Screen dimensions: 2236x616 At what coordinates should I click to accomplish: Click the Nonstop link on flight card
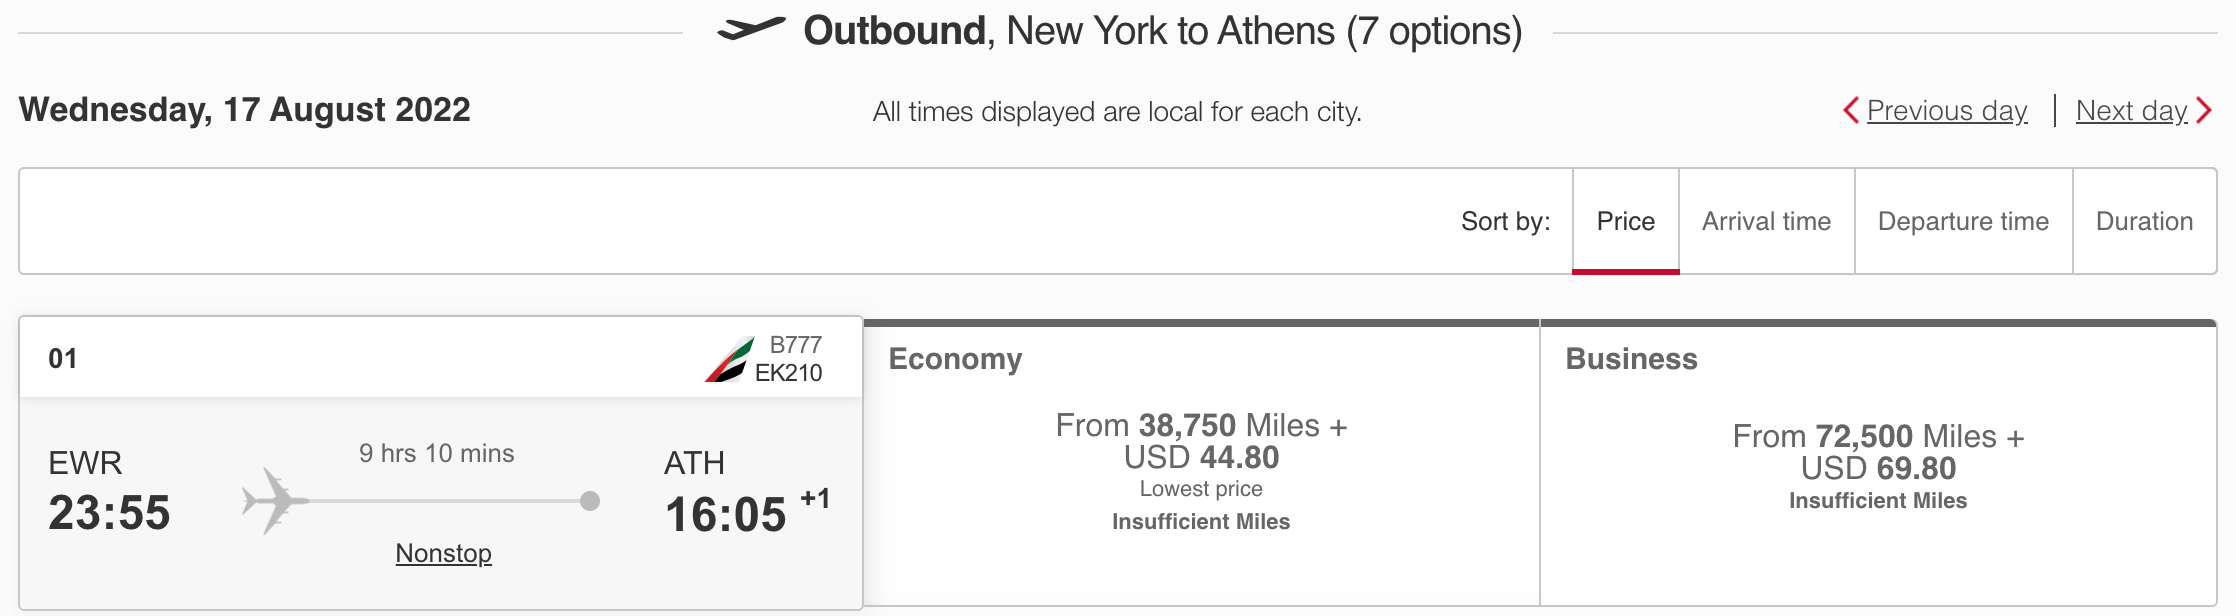pyautogui.click(x=442, y=553)
